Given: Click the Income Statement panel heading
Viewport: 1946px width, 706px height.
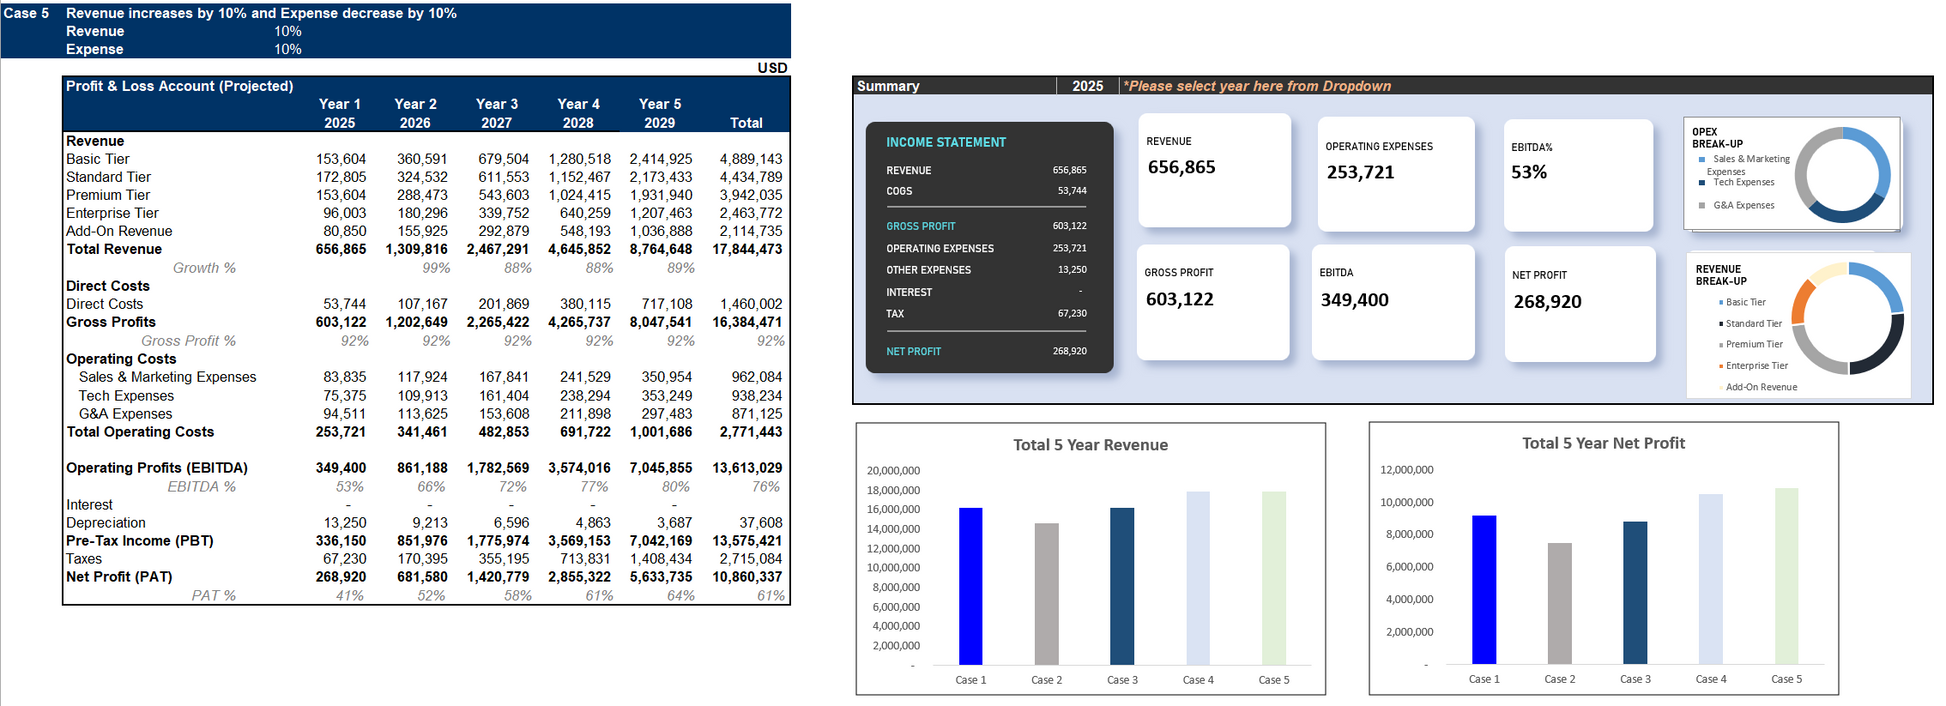Looking at the screenshot, I should pyautogui.click(x=946, y=143).
